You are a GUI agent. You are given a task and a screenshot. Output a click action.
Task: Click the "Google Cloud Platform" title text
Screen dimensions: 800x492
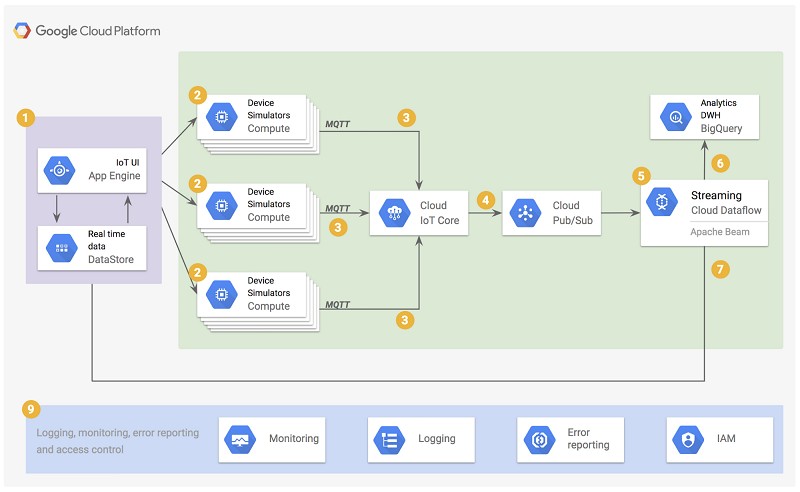[x=98, y=31]
